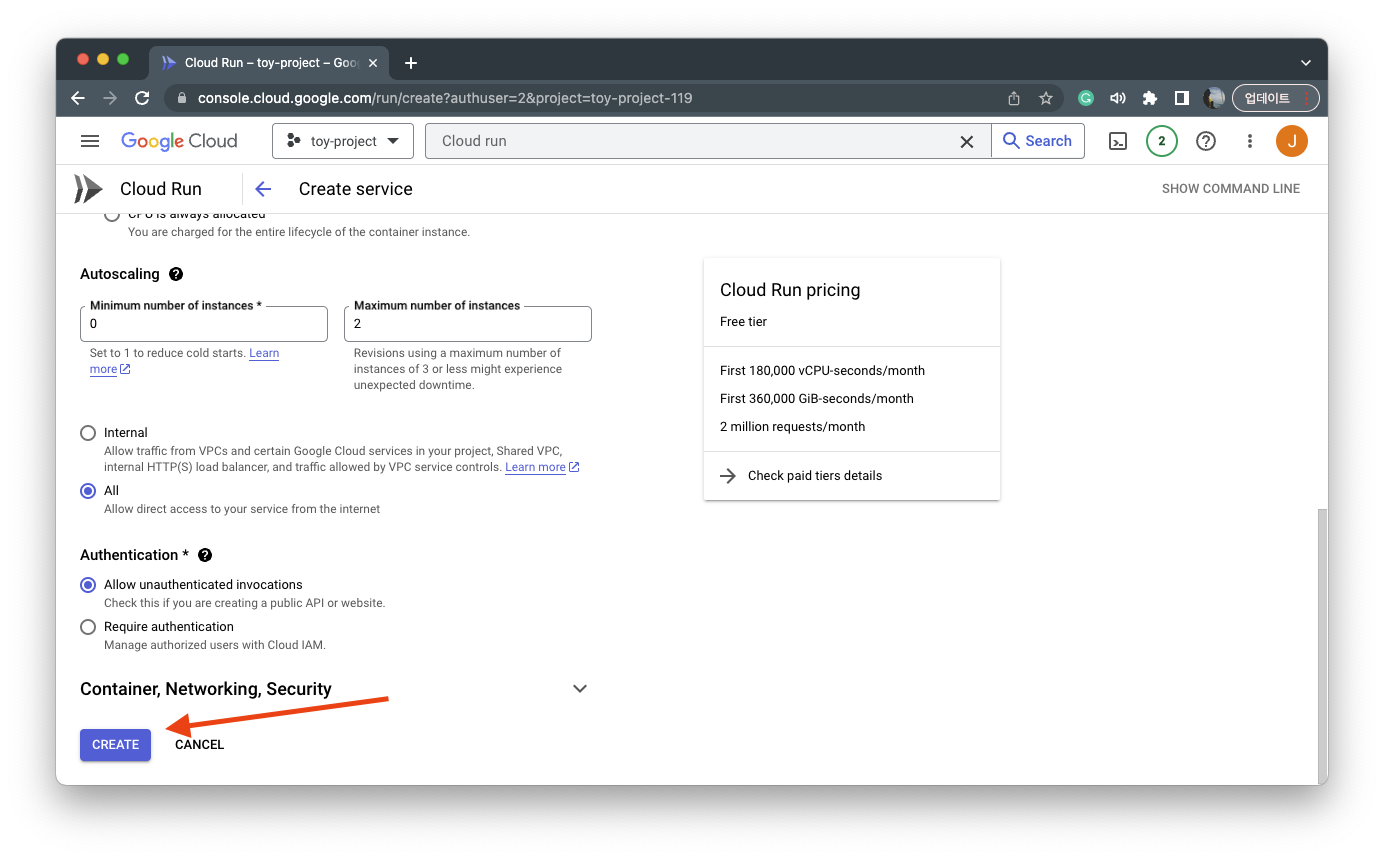This screenshot has height=859, width=1384.
Task: Reload the page with the refresh icon
Action: coord(142,98)
